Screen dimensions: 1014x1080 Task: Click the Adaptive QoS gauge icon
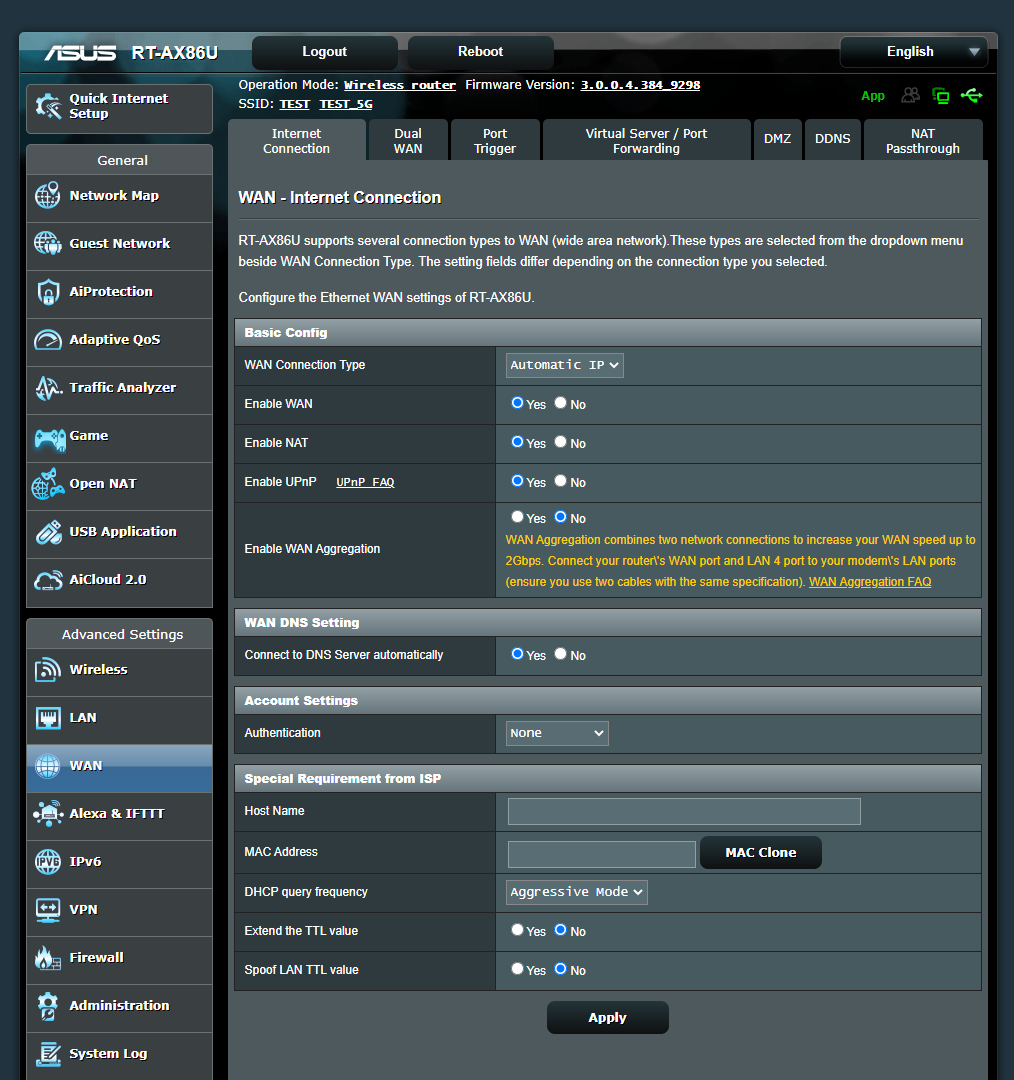(x=48, y=340)
